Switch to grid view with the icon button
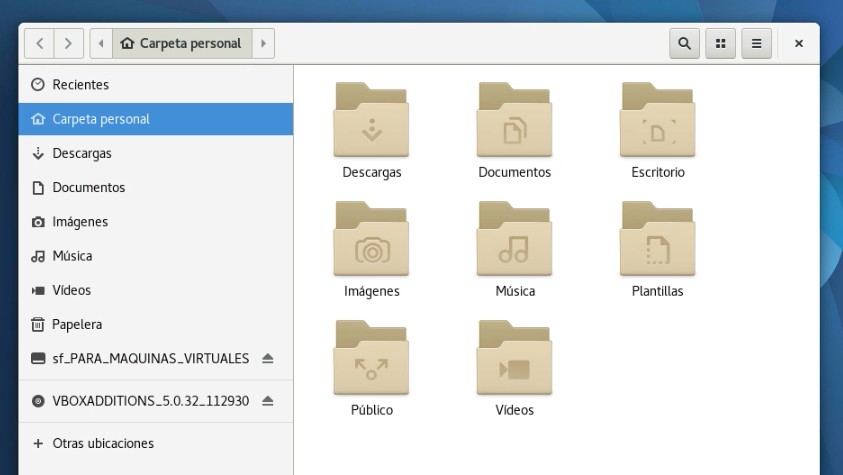 tap(720, 44)
